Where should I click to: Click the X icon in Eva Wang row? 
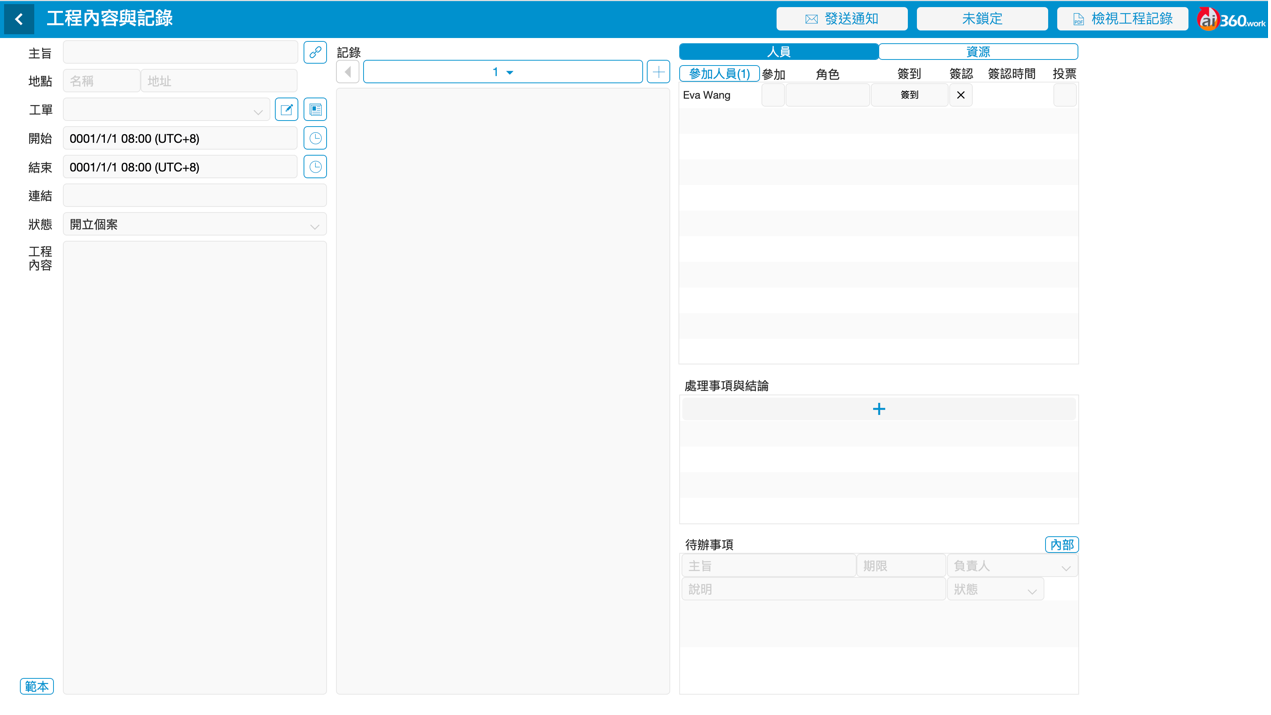[960, 95]
